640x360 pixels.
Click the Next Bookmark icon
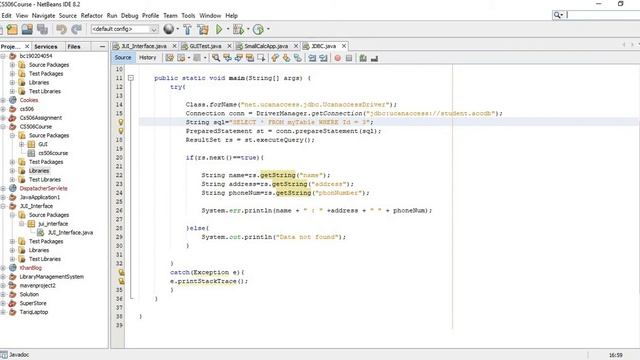(287, 58)
